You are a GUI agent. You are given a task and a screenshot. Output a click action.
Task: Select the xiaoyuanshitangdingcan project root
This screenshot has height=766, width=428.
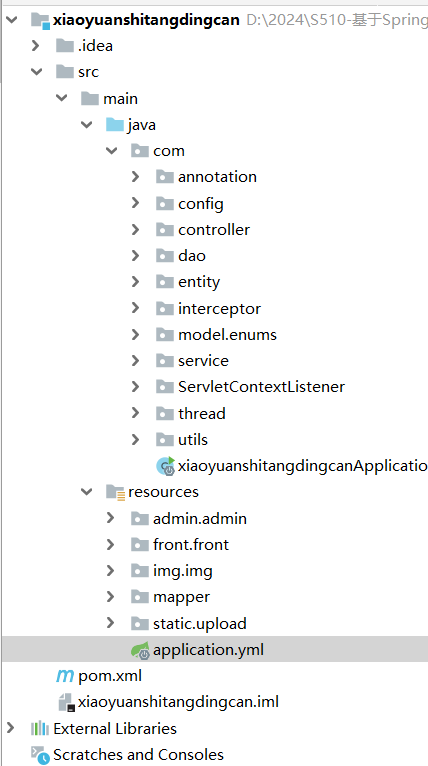[146, 20]
